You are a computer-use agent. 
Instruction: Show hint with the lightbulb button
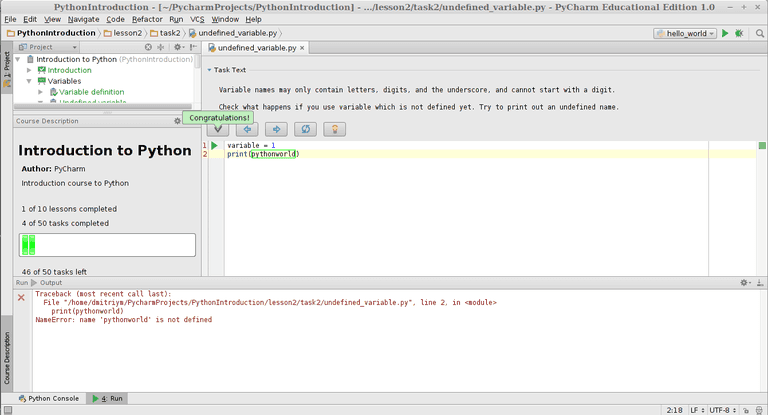[x=335, y=129]
